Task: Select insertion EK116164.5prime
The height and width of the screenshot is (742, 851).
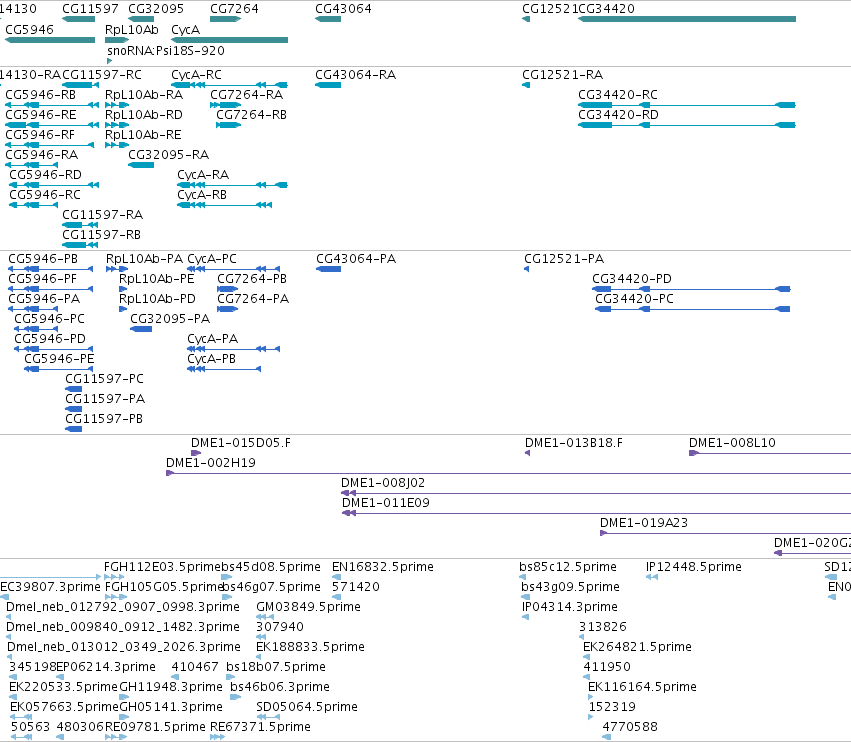Action: pos(642,687)
